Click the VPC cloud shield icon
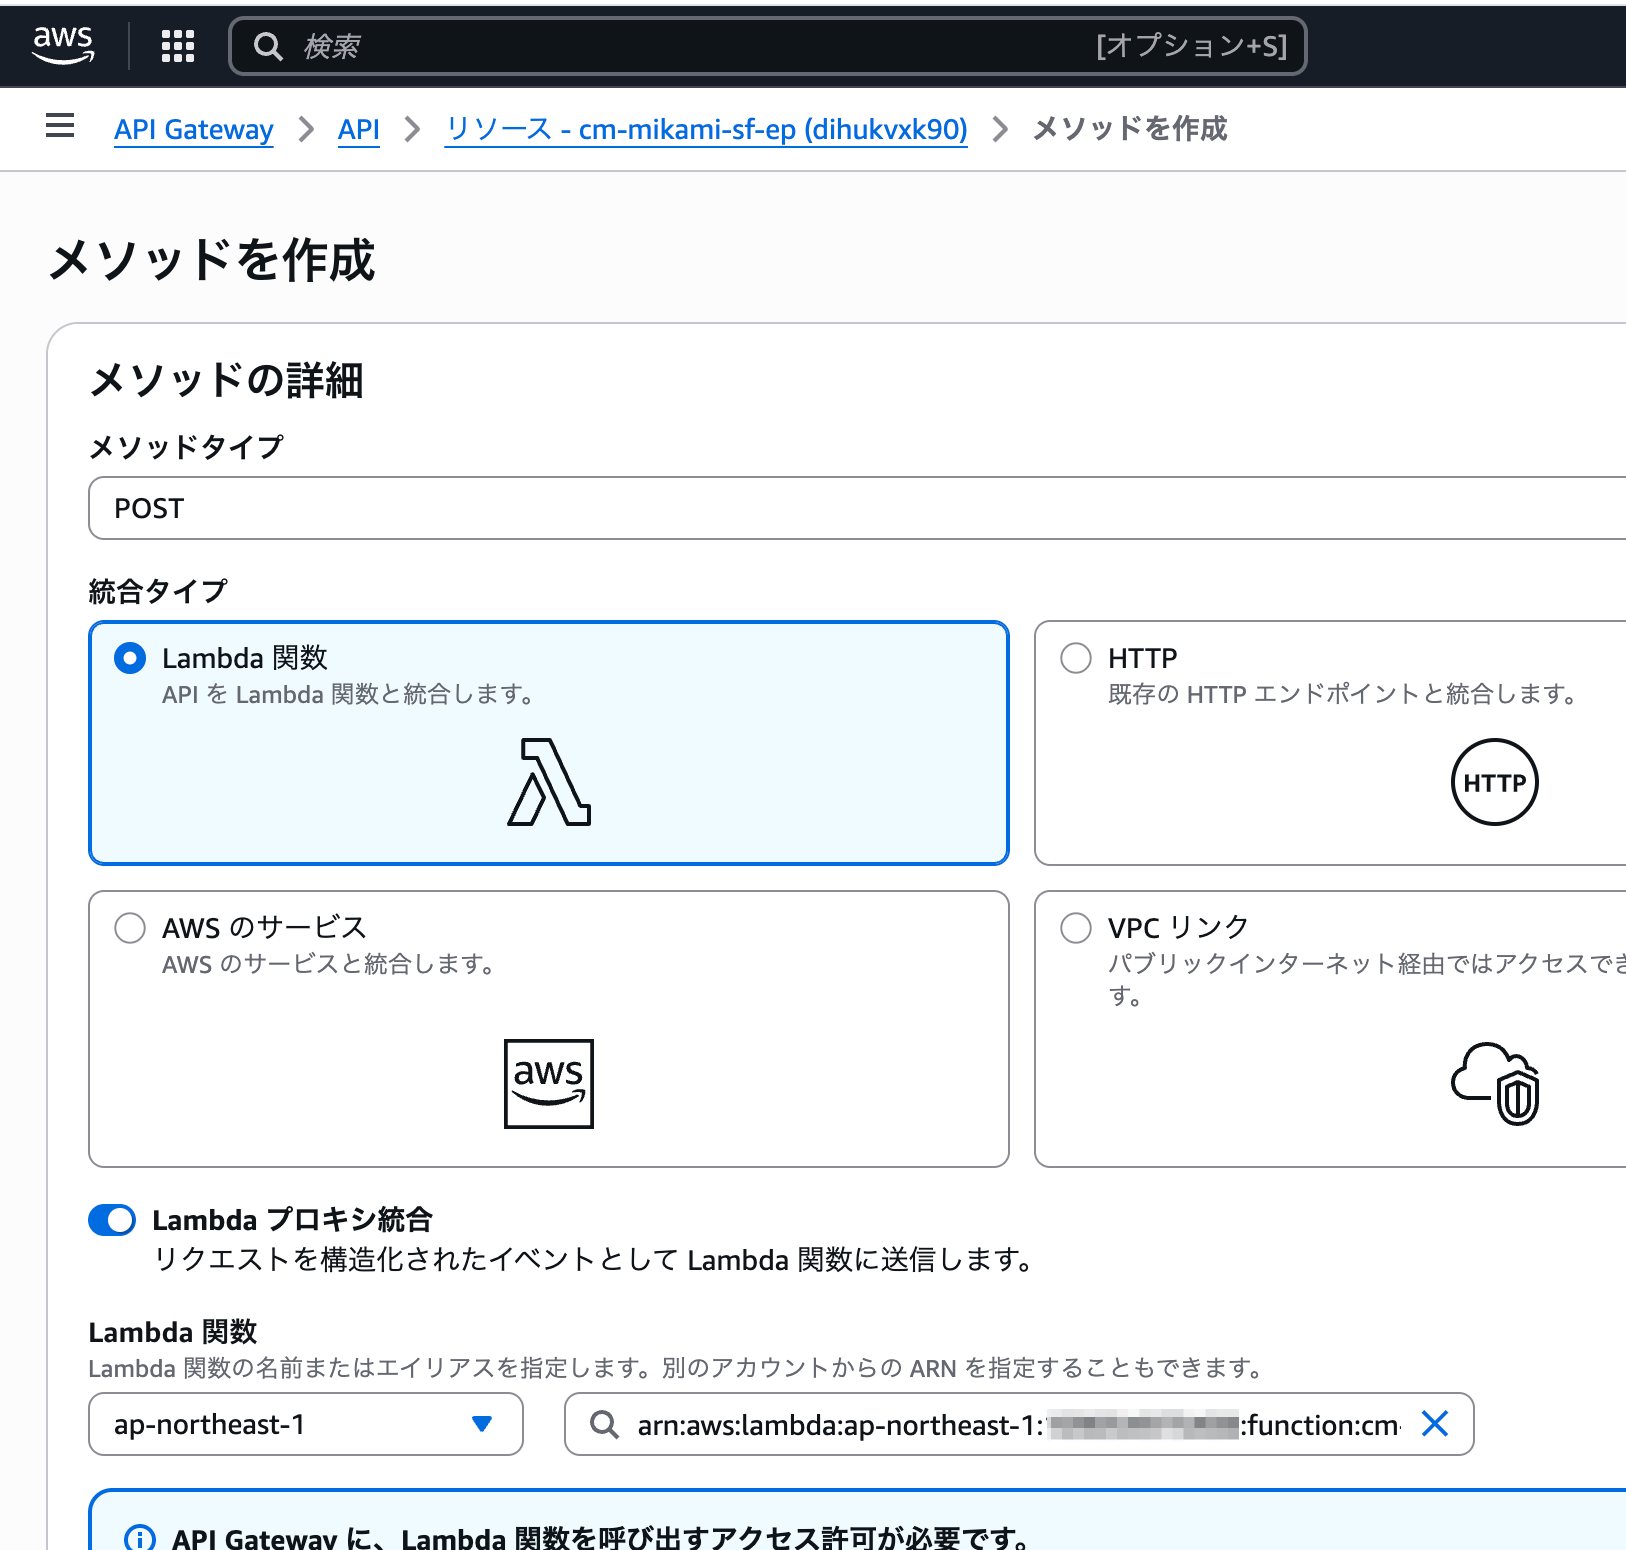The width and height of the screenshot is (1626, 1550). click(x=1496, y=1084)
